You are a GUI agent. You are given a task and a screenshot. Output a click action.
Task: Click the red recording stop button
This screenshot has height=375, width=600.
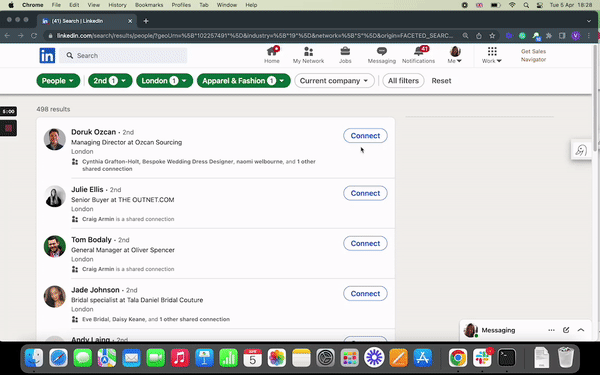tap(8, 128)
